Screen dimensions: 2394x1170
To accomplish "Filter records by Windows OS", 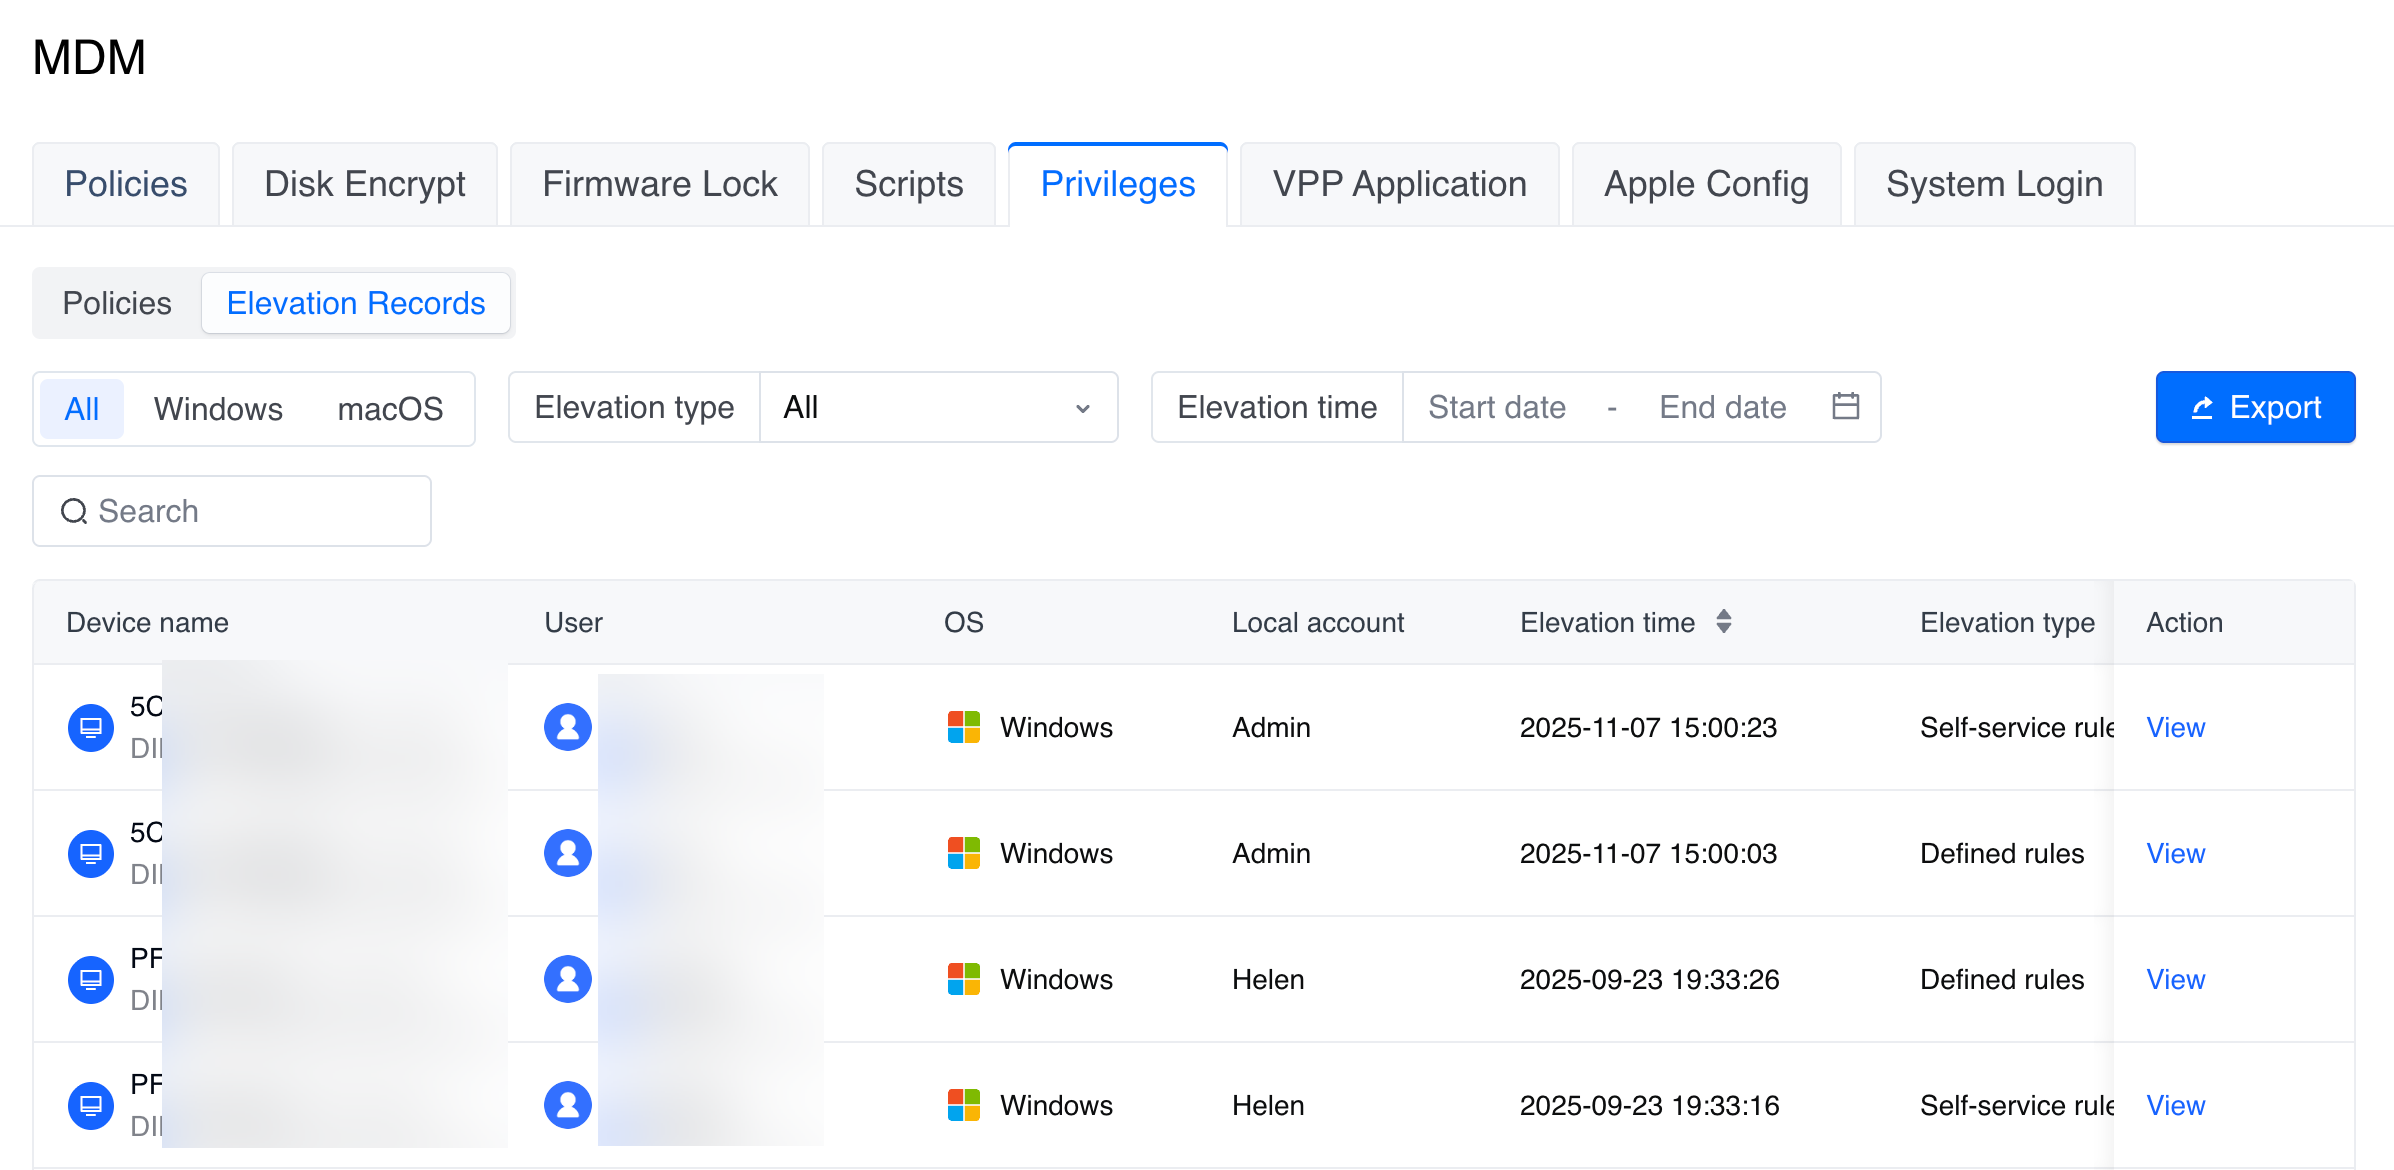I will [x=218, y=408].
